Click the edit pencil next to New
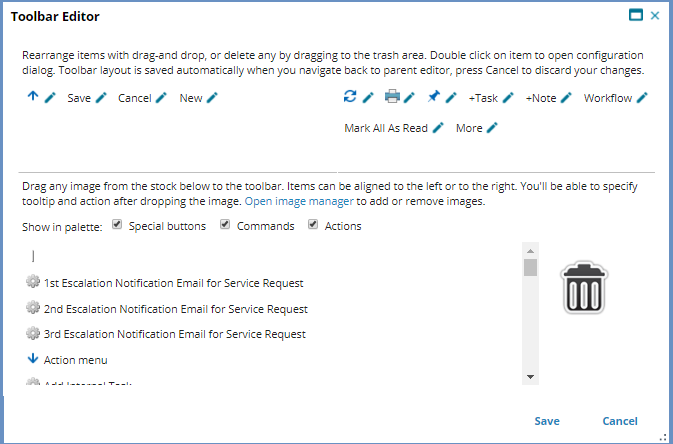The height and width of the screenshot is (444, 673). click(x=211, y=98)
